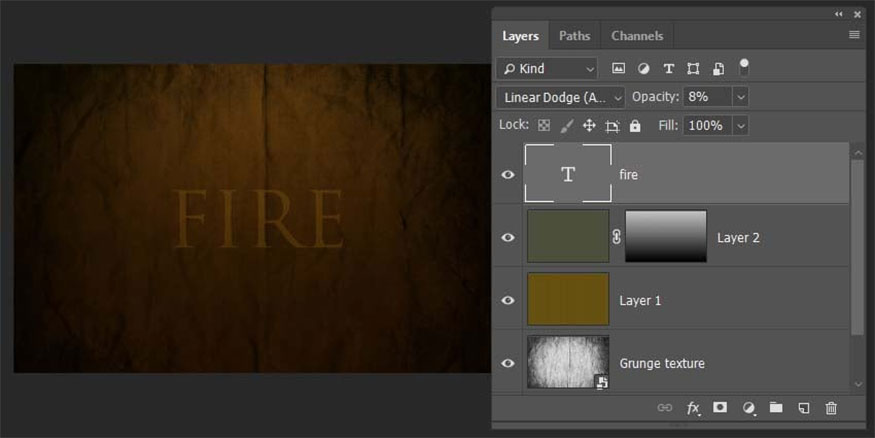This screenshot has width=875, height=438.
Task: Click the lock image pixels brush icon
Action: click(566, 126)
